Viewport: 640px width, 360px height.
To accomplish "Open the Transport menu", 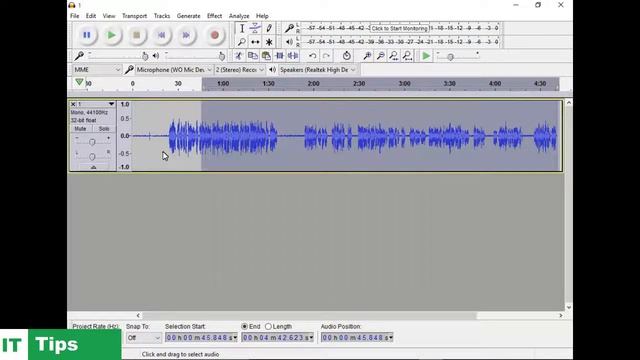I will 134,16.
